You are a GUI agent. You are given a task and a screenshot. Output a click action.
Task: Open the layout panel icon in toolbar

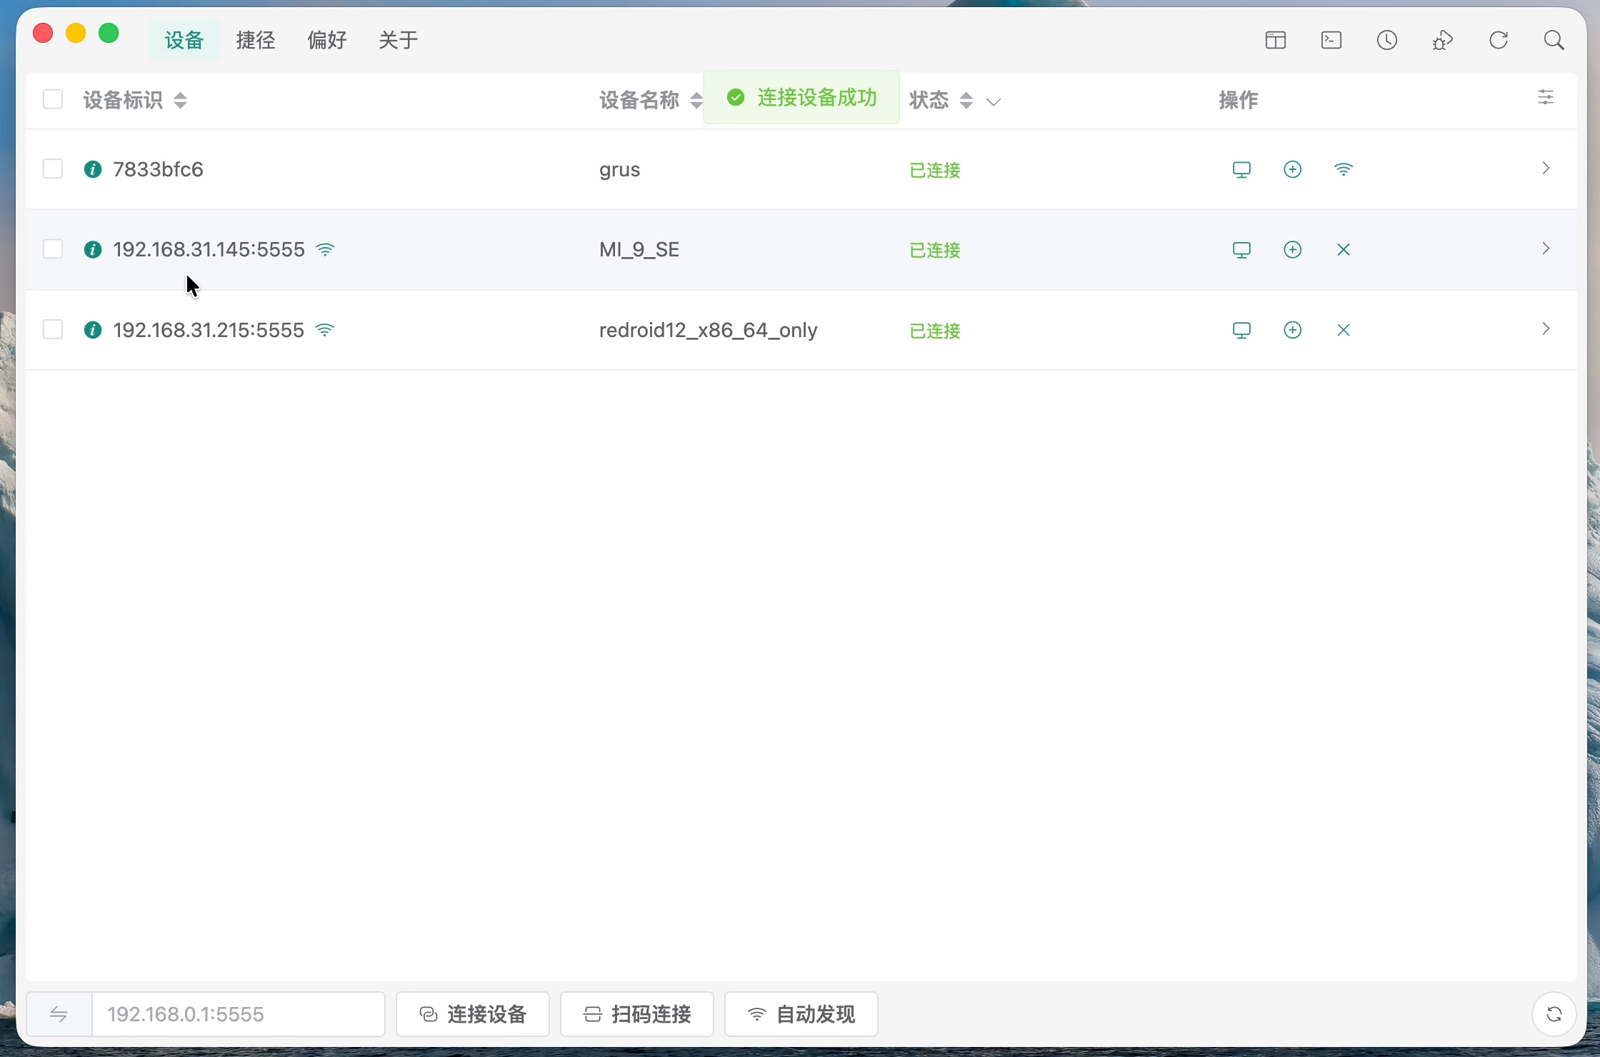click(x=1275, y=40)
